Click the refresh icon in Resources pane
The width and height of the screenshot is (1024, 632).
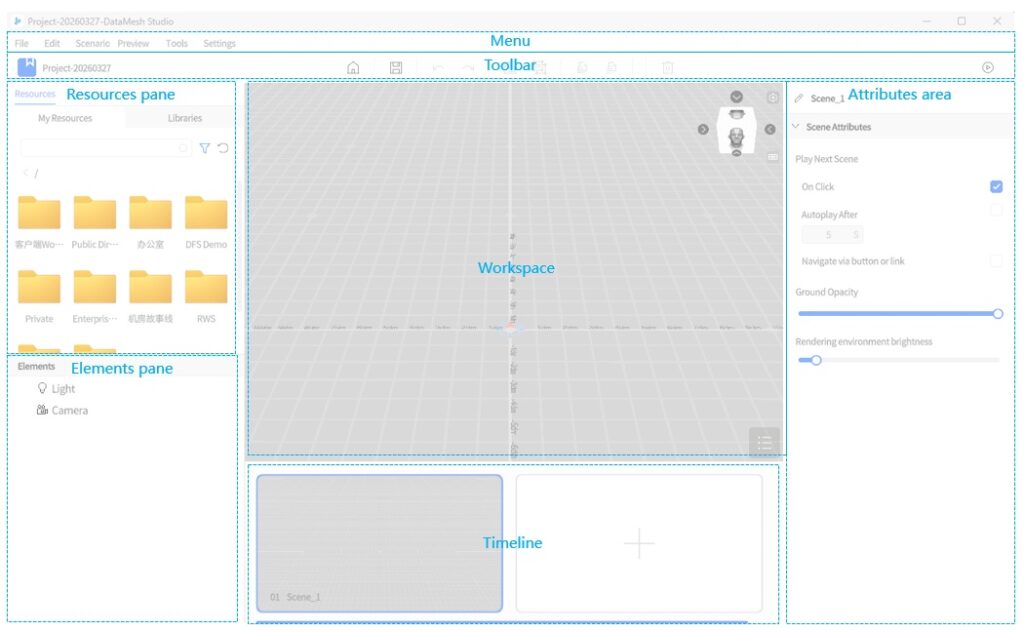222,148
